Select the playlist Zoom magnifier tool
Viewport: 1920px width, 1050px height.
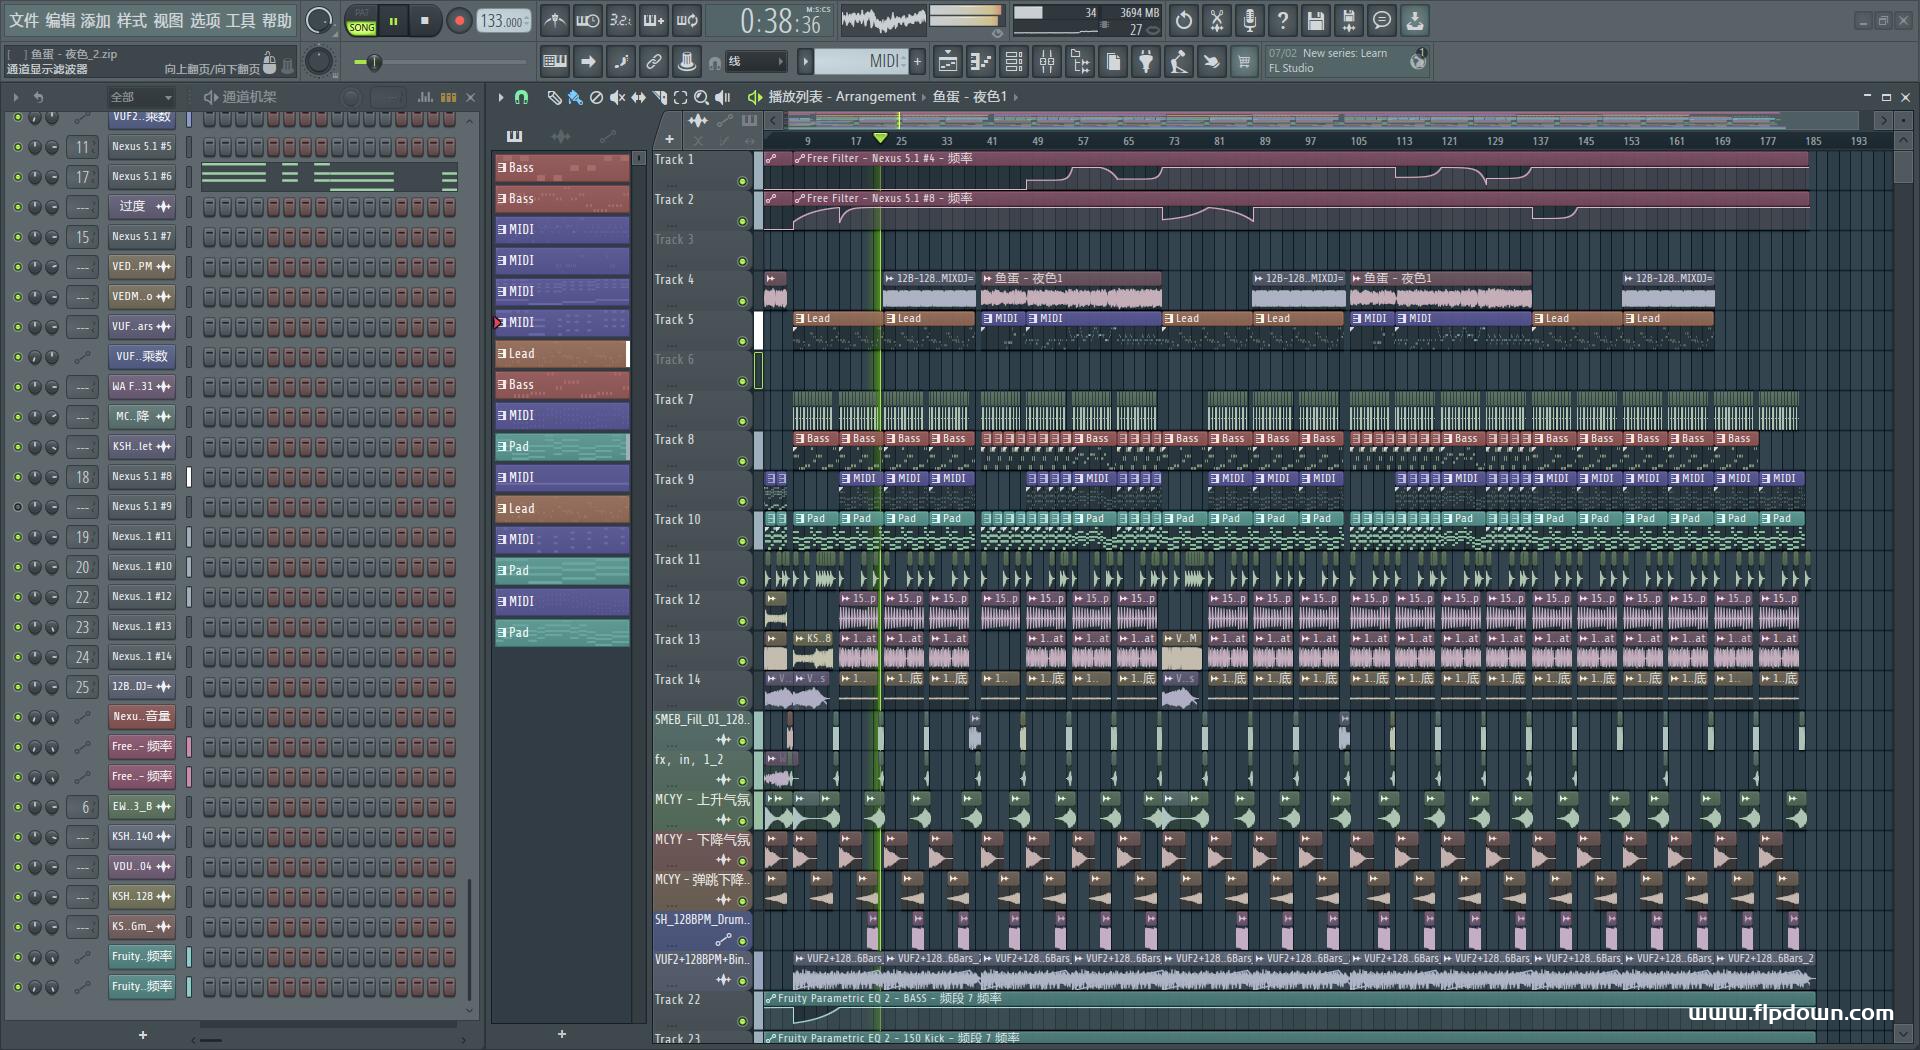point(701,97)
